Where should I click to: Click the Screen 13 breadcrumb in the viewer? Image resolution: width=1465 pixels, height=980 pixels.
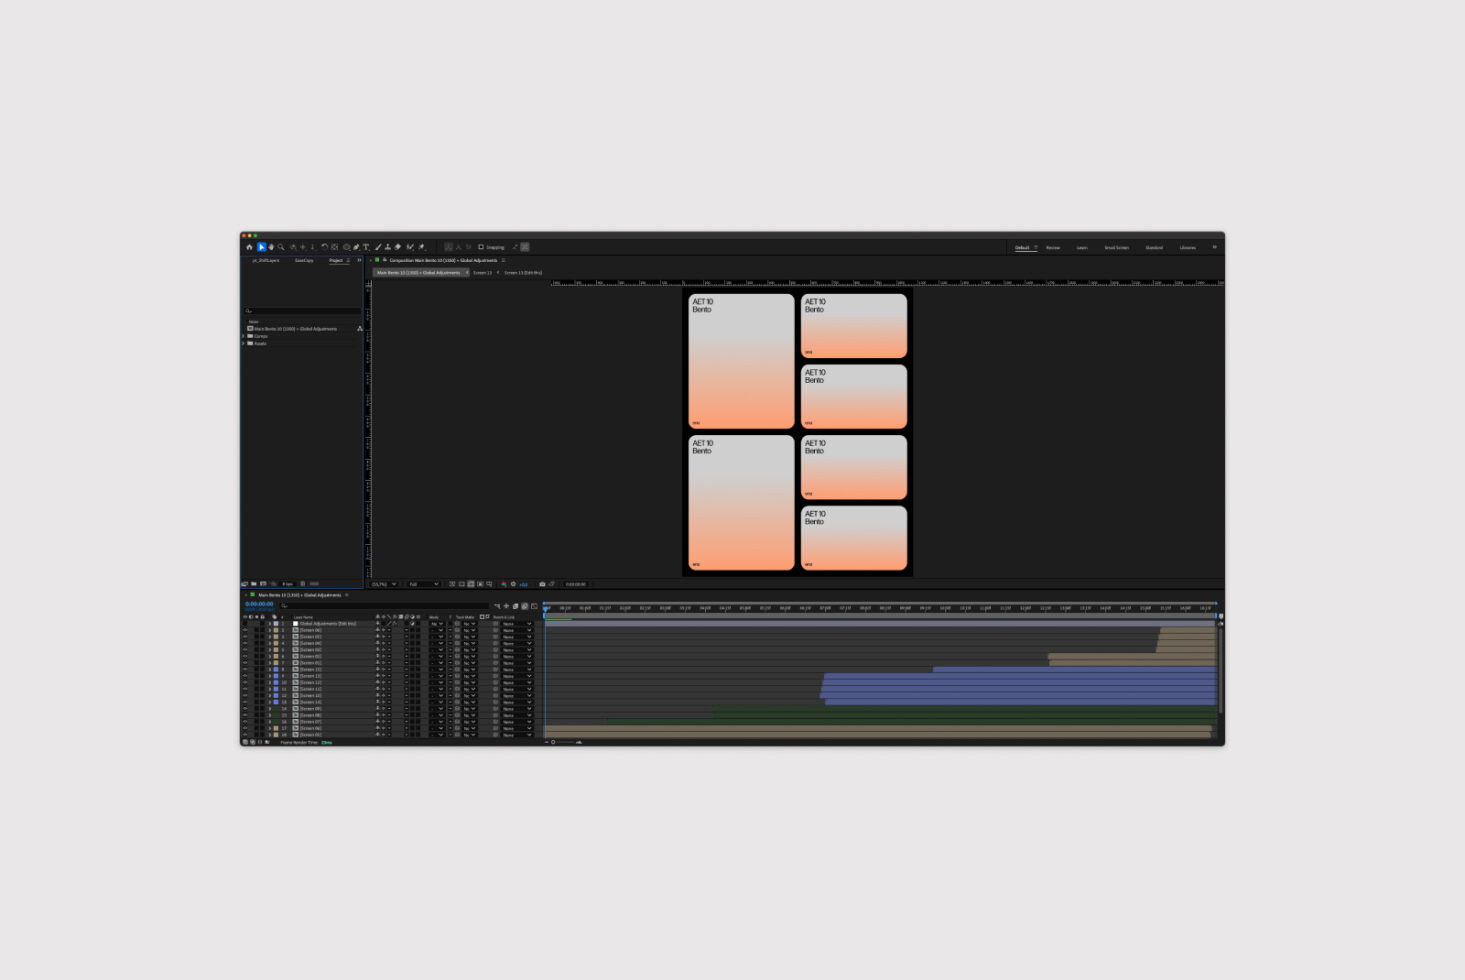pos(482,272)
